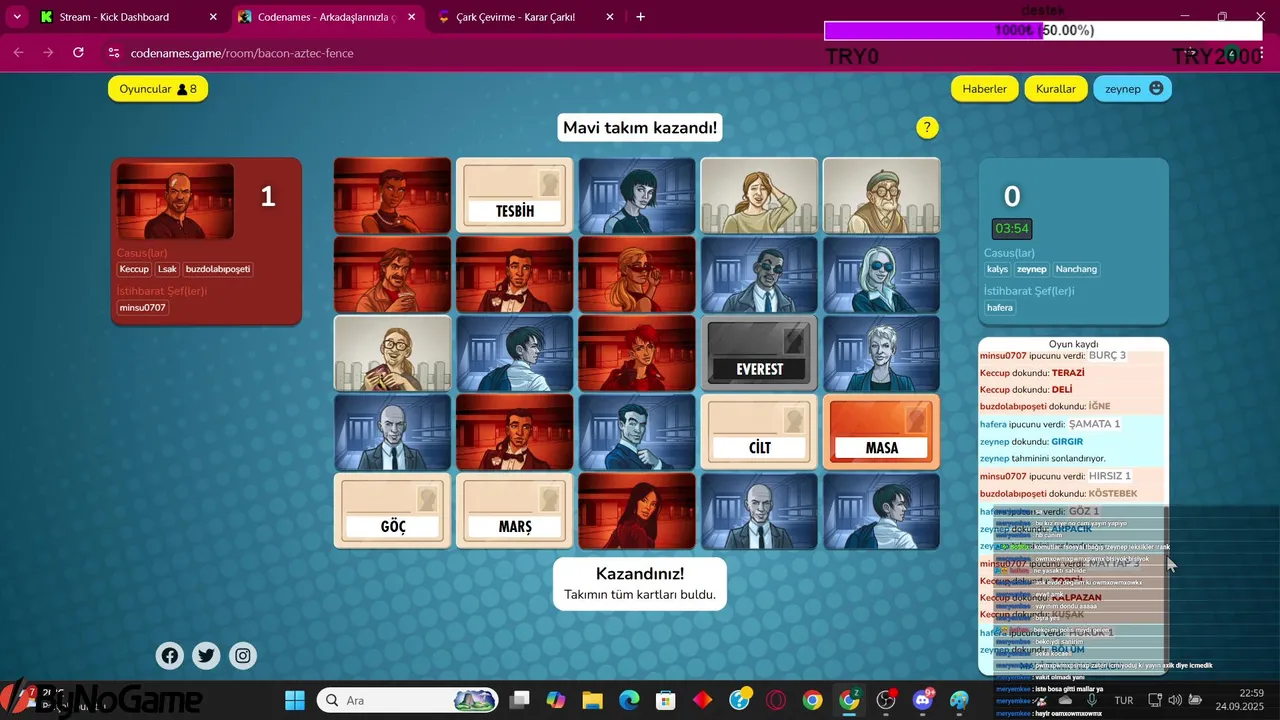
Task: Open the Opera browser taskbar icon
Action: (x=776, y=700)
